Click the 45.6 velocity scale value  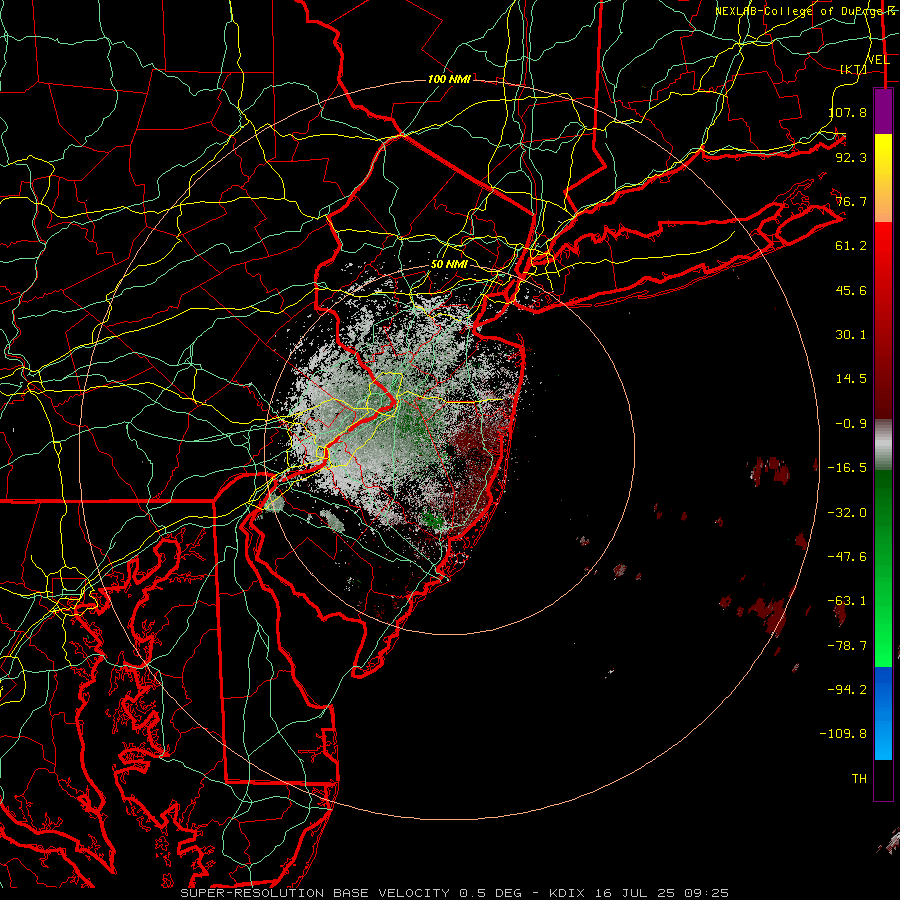pos(851,290)
